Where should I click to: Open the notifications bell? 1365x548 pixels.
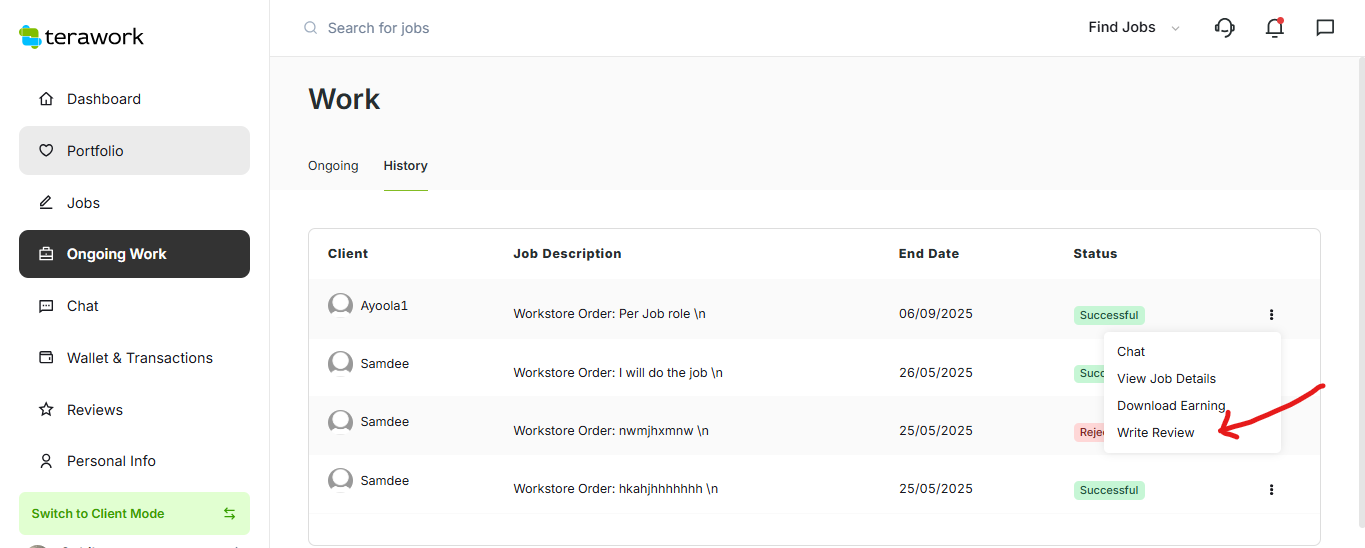1274,28
